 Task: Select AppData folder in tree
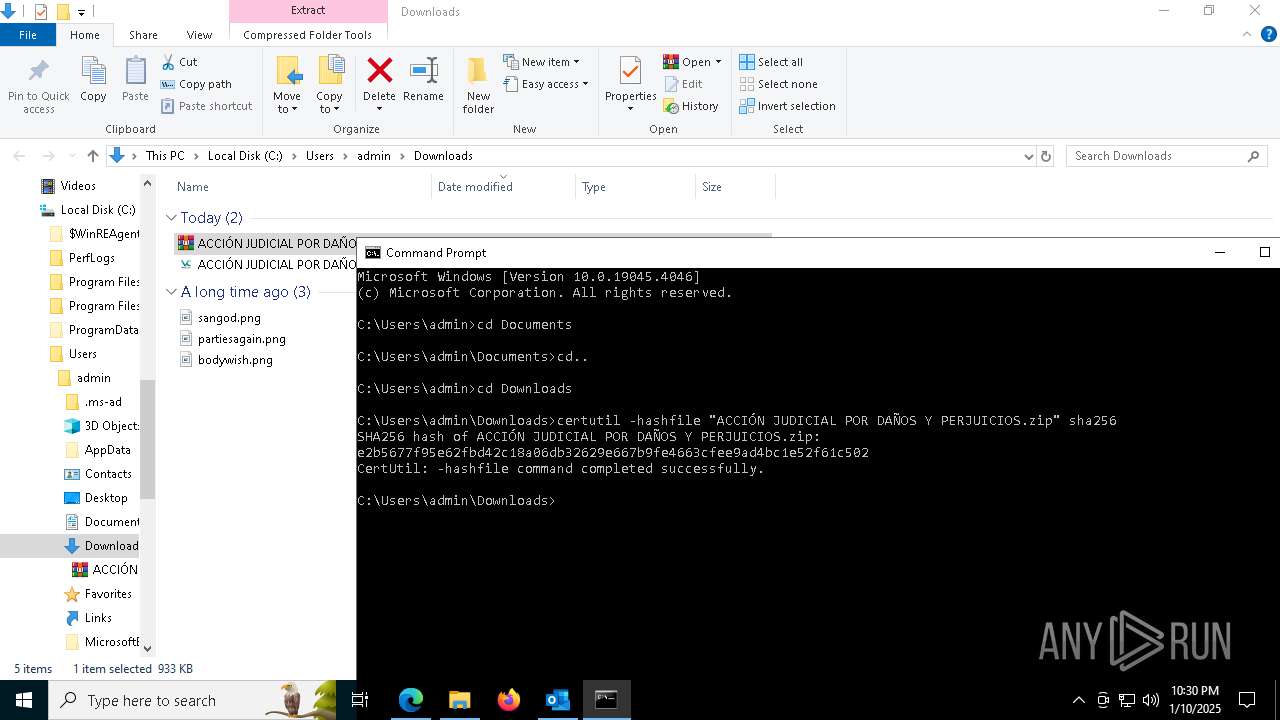coord(107,450)
